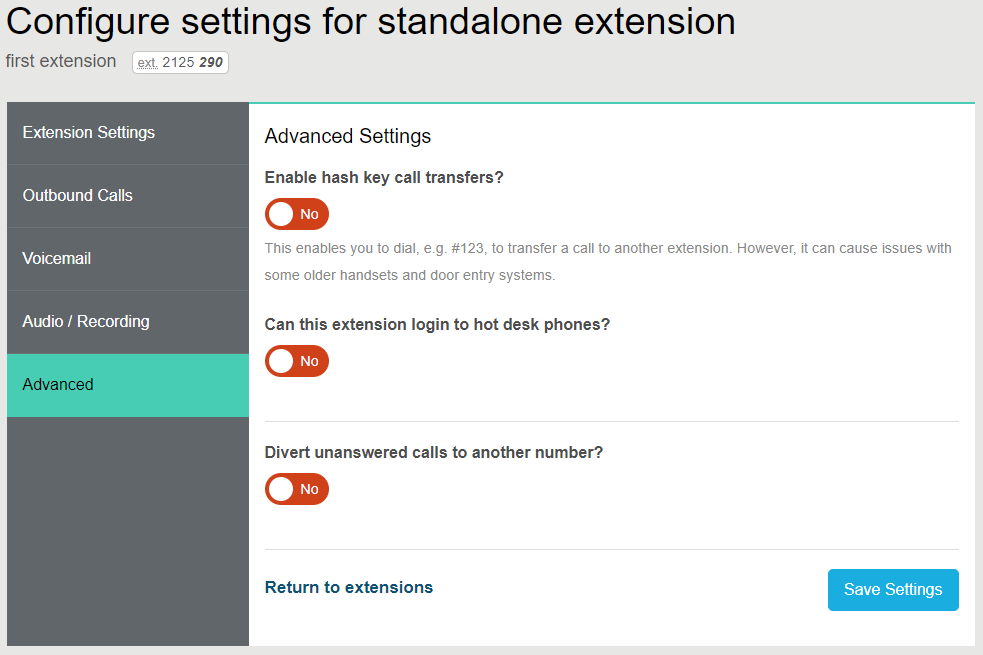
Task: Click Save Settings
Action: tap(892, 590)
